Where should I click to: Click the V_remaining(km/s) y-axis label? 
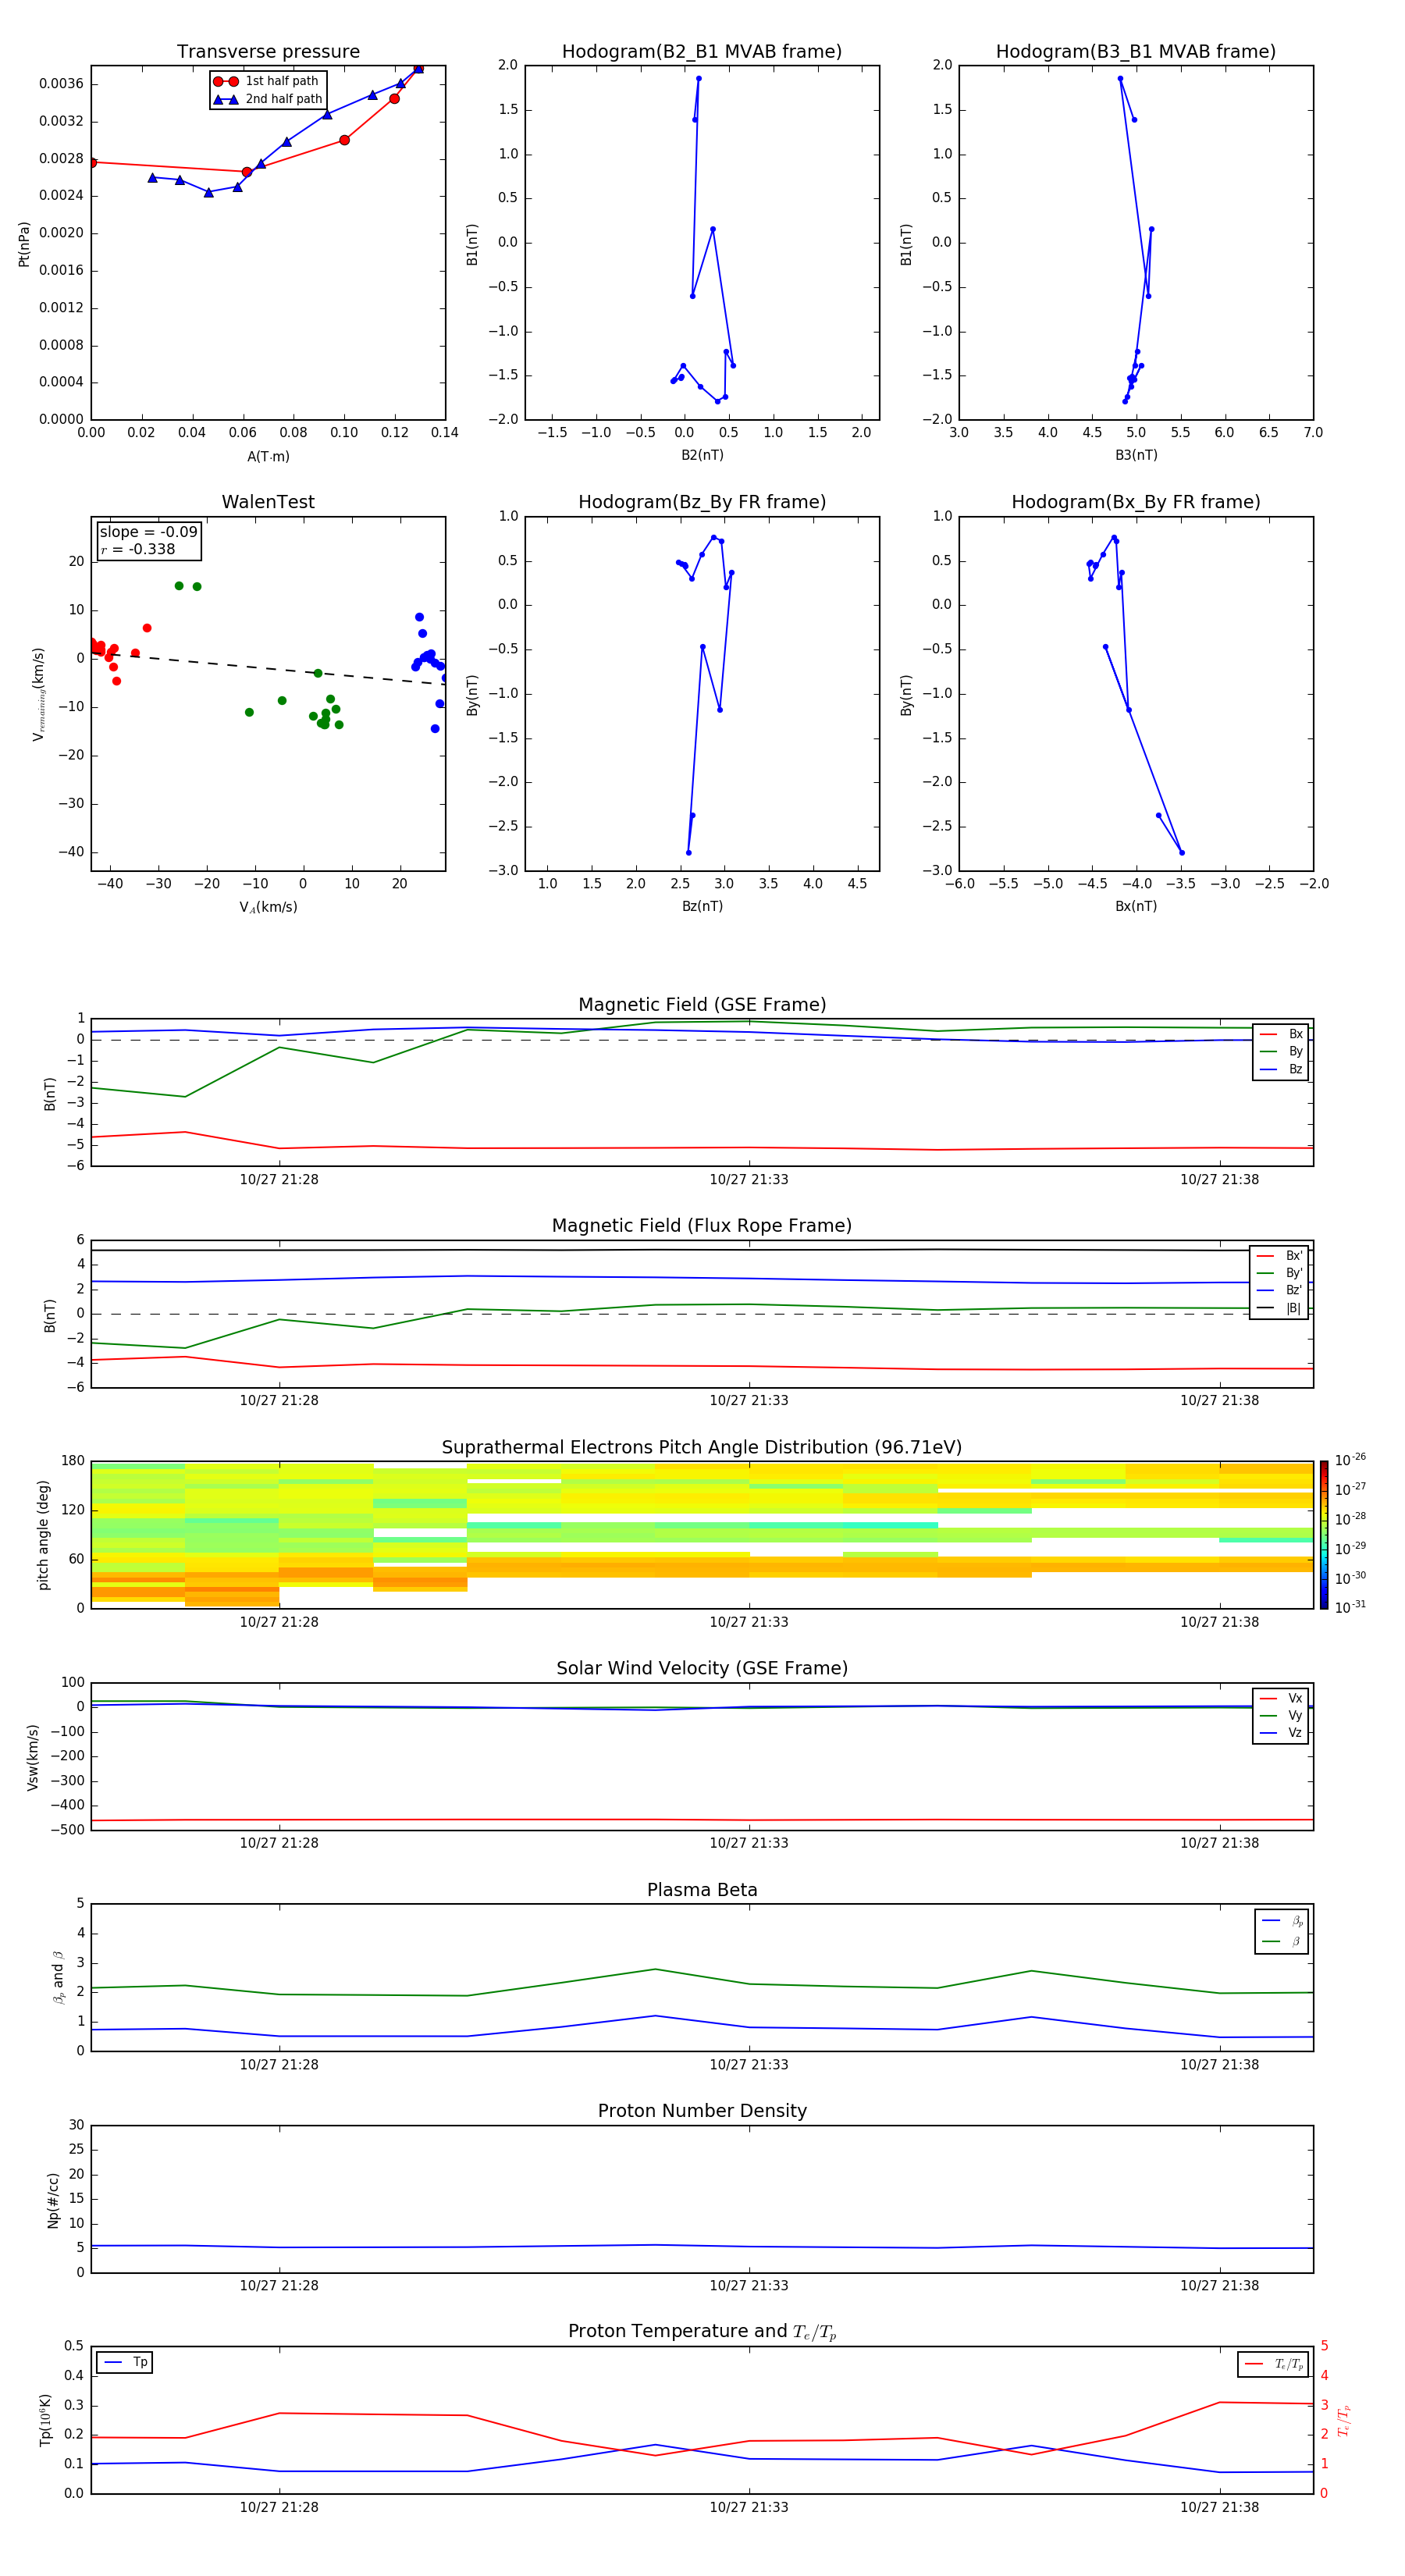tap(38, 694)
